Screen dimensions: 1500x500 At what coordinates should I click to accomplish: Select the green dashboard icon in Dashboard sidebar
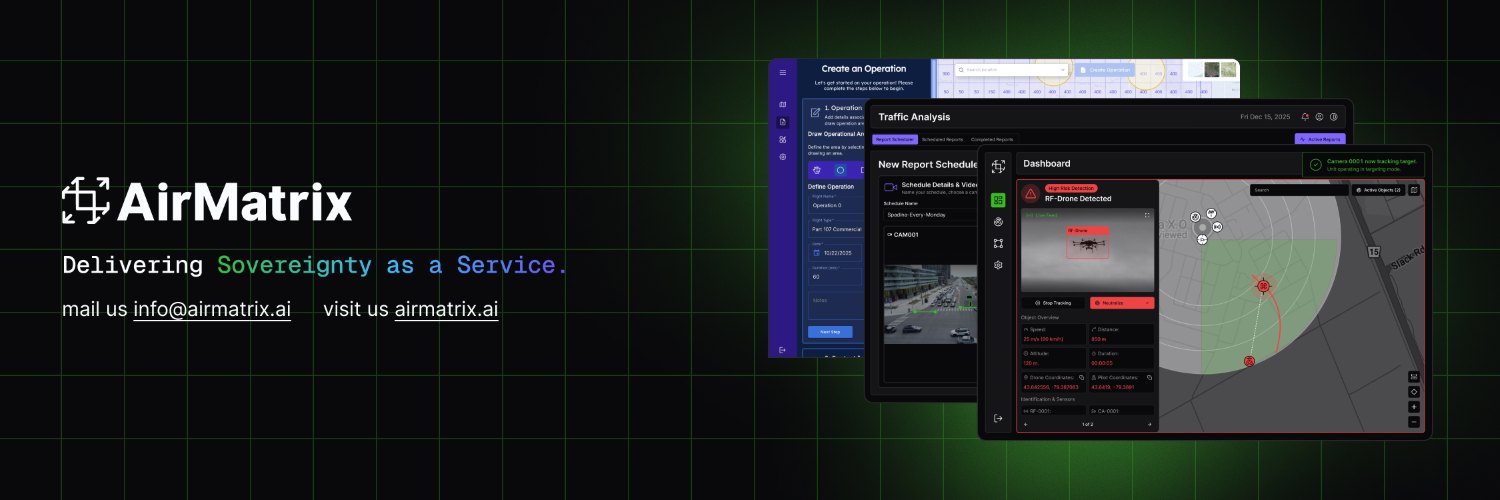(x=998, y=200)
